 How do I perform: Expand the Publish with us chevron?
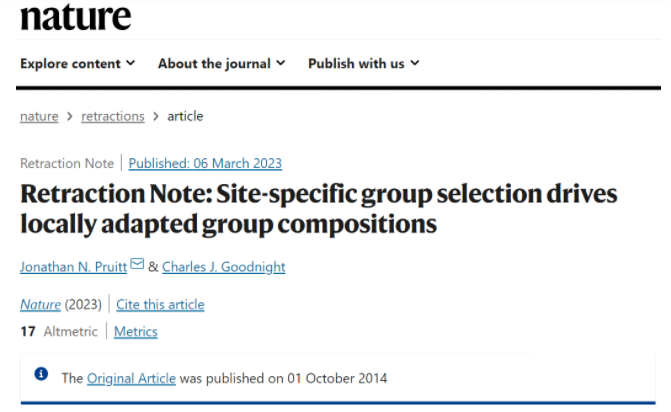pos(415,63)
